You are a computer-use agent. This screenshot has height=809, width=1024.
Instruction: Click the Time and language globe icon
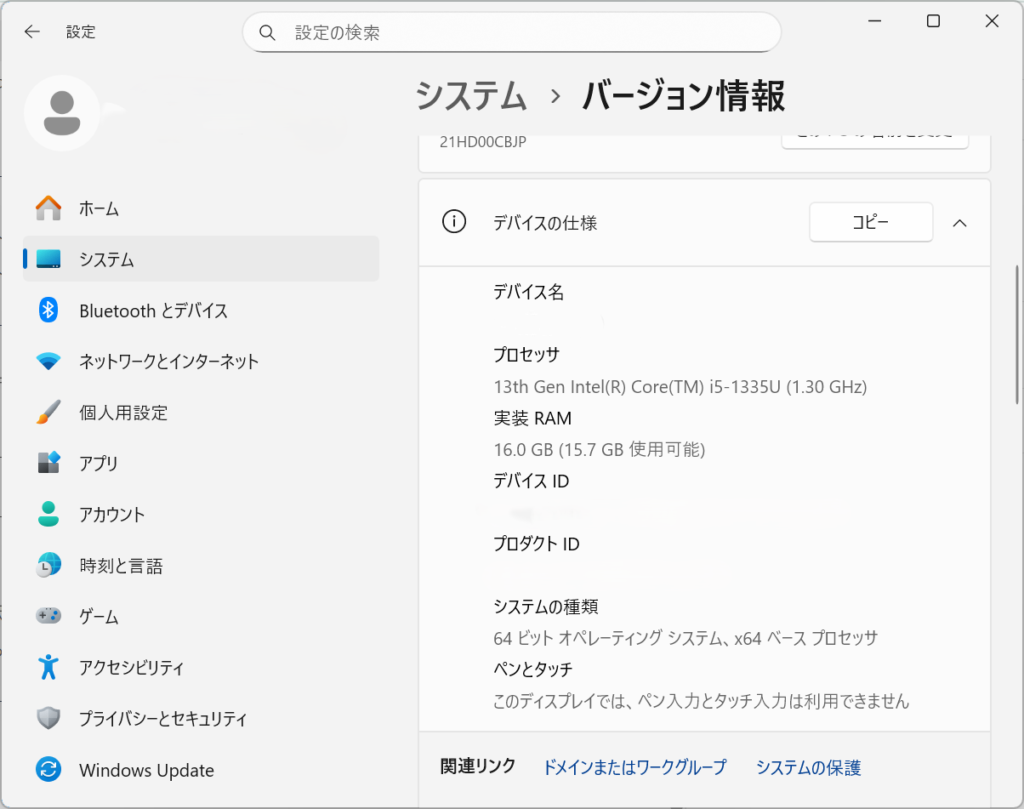(x=48, y=566)
